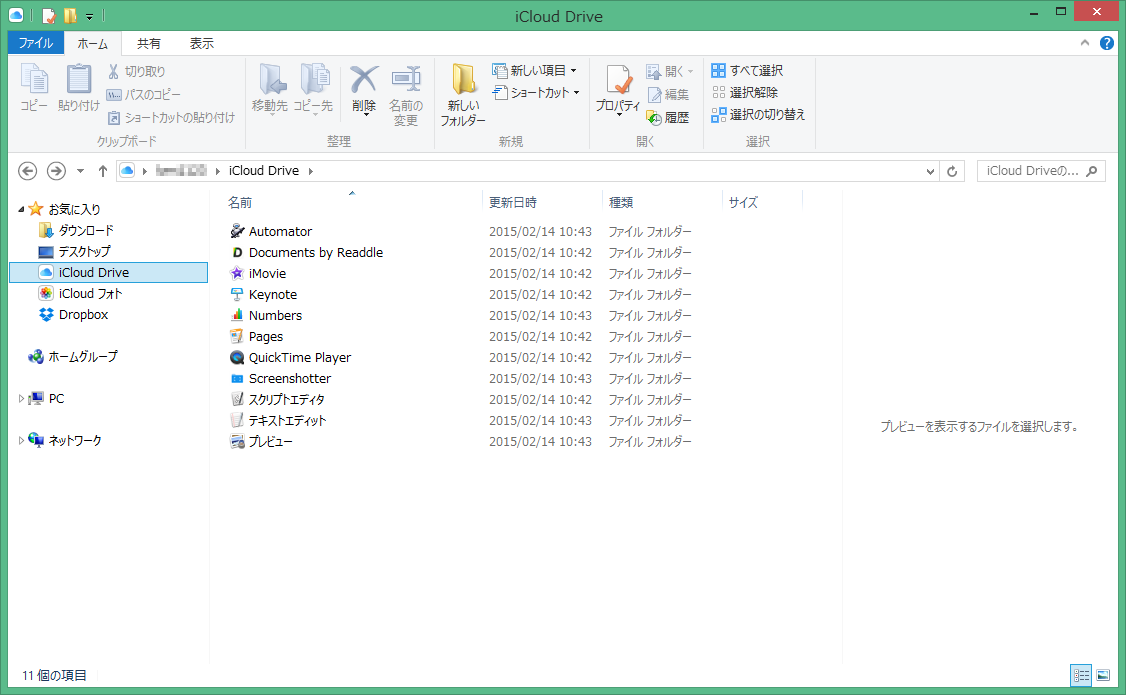Viewport: 1126px width, 695px height.
Task: Click Select all (すべて選択)
Action: point(748,70)
